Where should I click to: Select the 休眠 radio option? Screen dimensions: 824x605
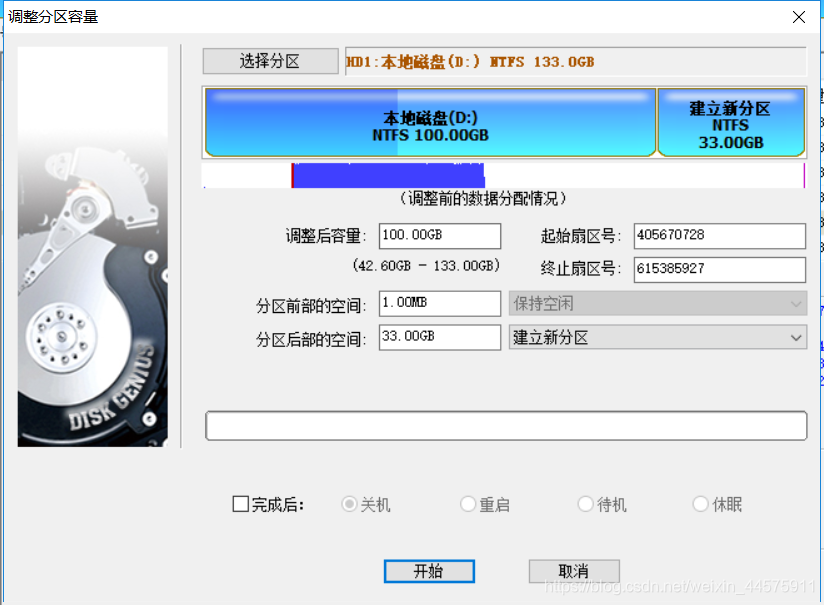[700, 504]
